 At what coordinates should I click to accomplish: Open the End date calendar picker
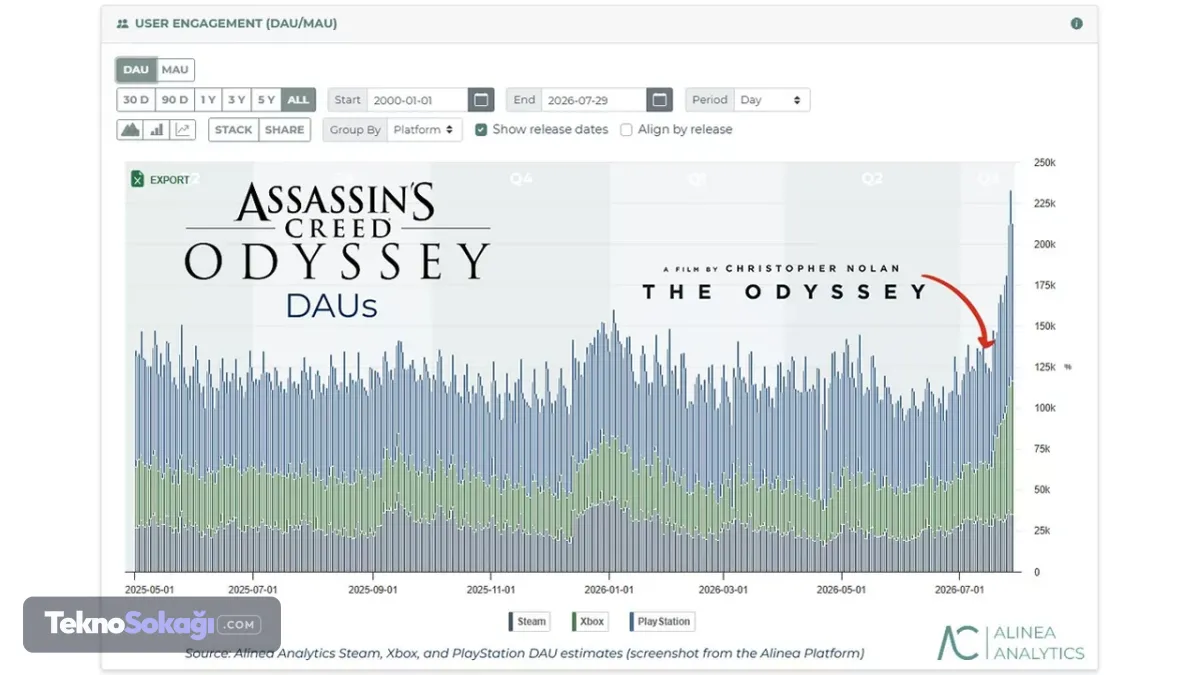(659, 100)
